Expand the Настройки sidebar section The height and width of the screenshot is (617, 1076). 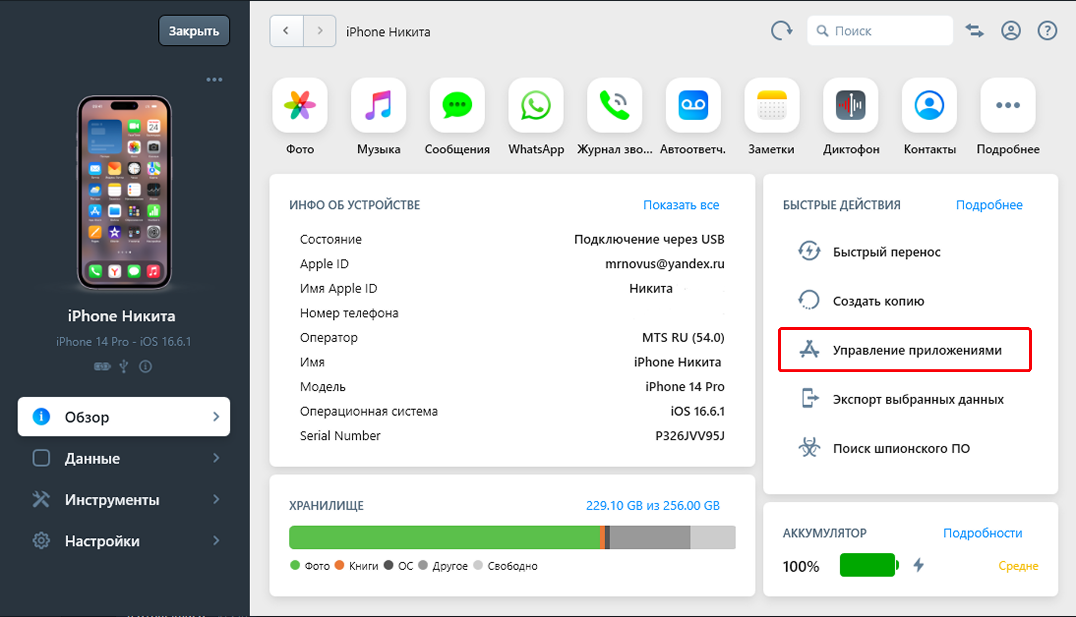[124, 541]
